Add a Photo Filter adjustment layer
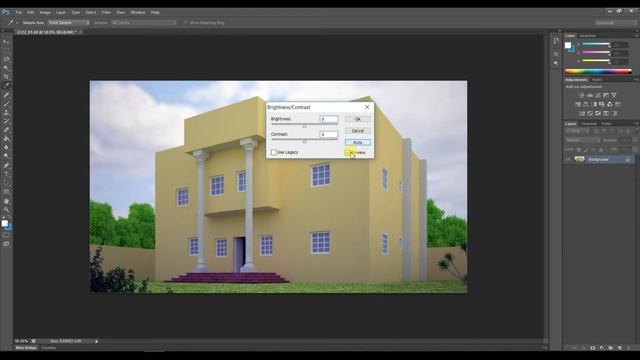This screenshot has height=360, width=640. pos(602,104)
